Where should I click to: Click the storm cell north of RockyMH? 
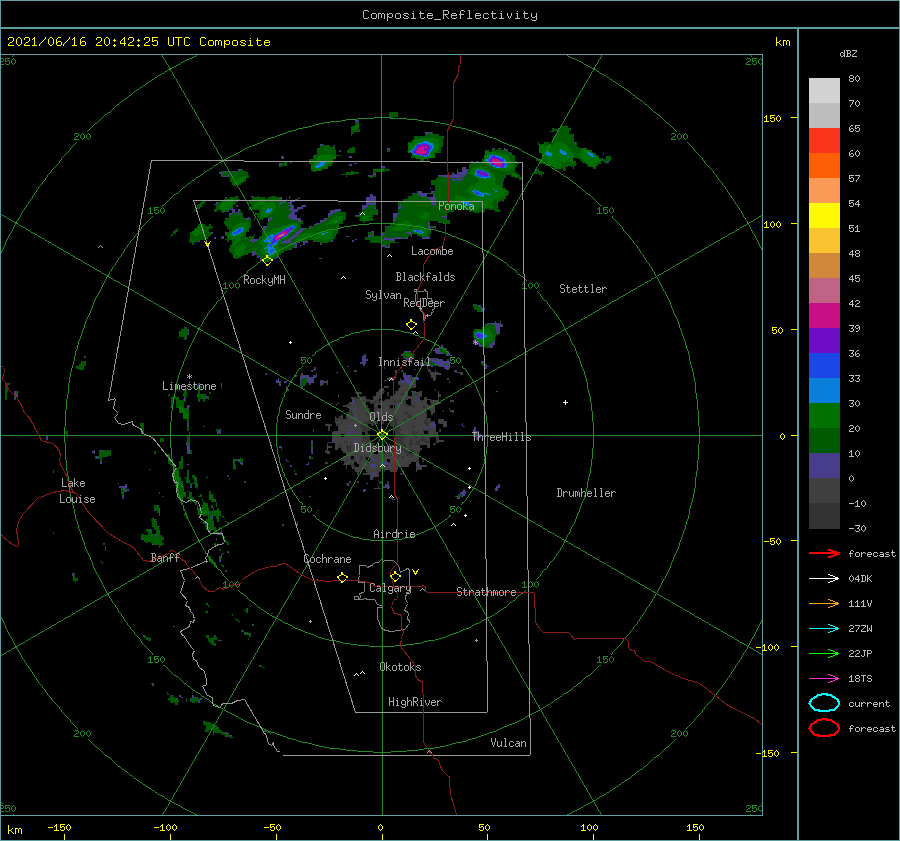click(280, 235)
